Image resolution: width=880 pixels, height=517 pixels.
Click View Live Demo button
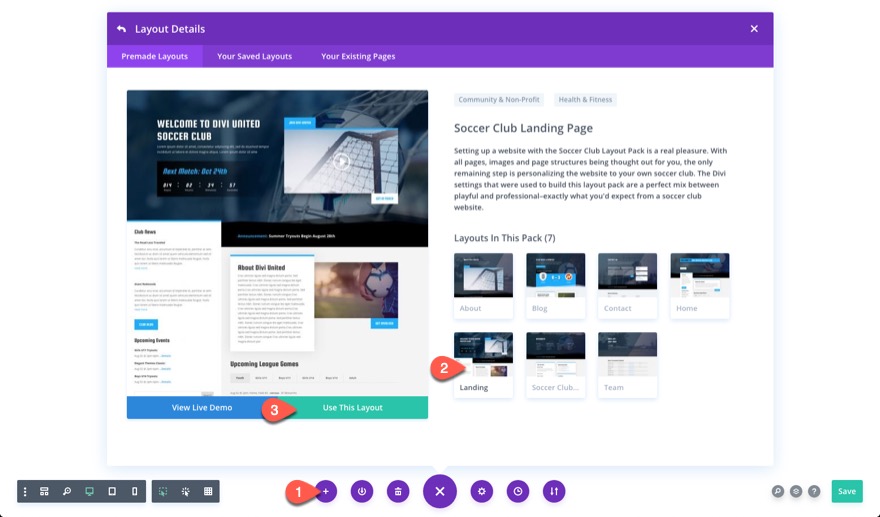[201, 408]
